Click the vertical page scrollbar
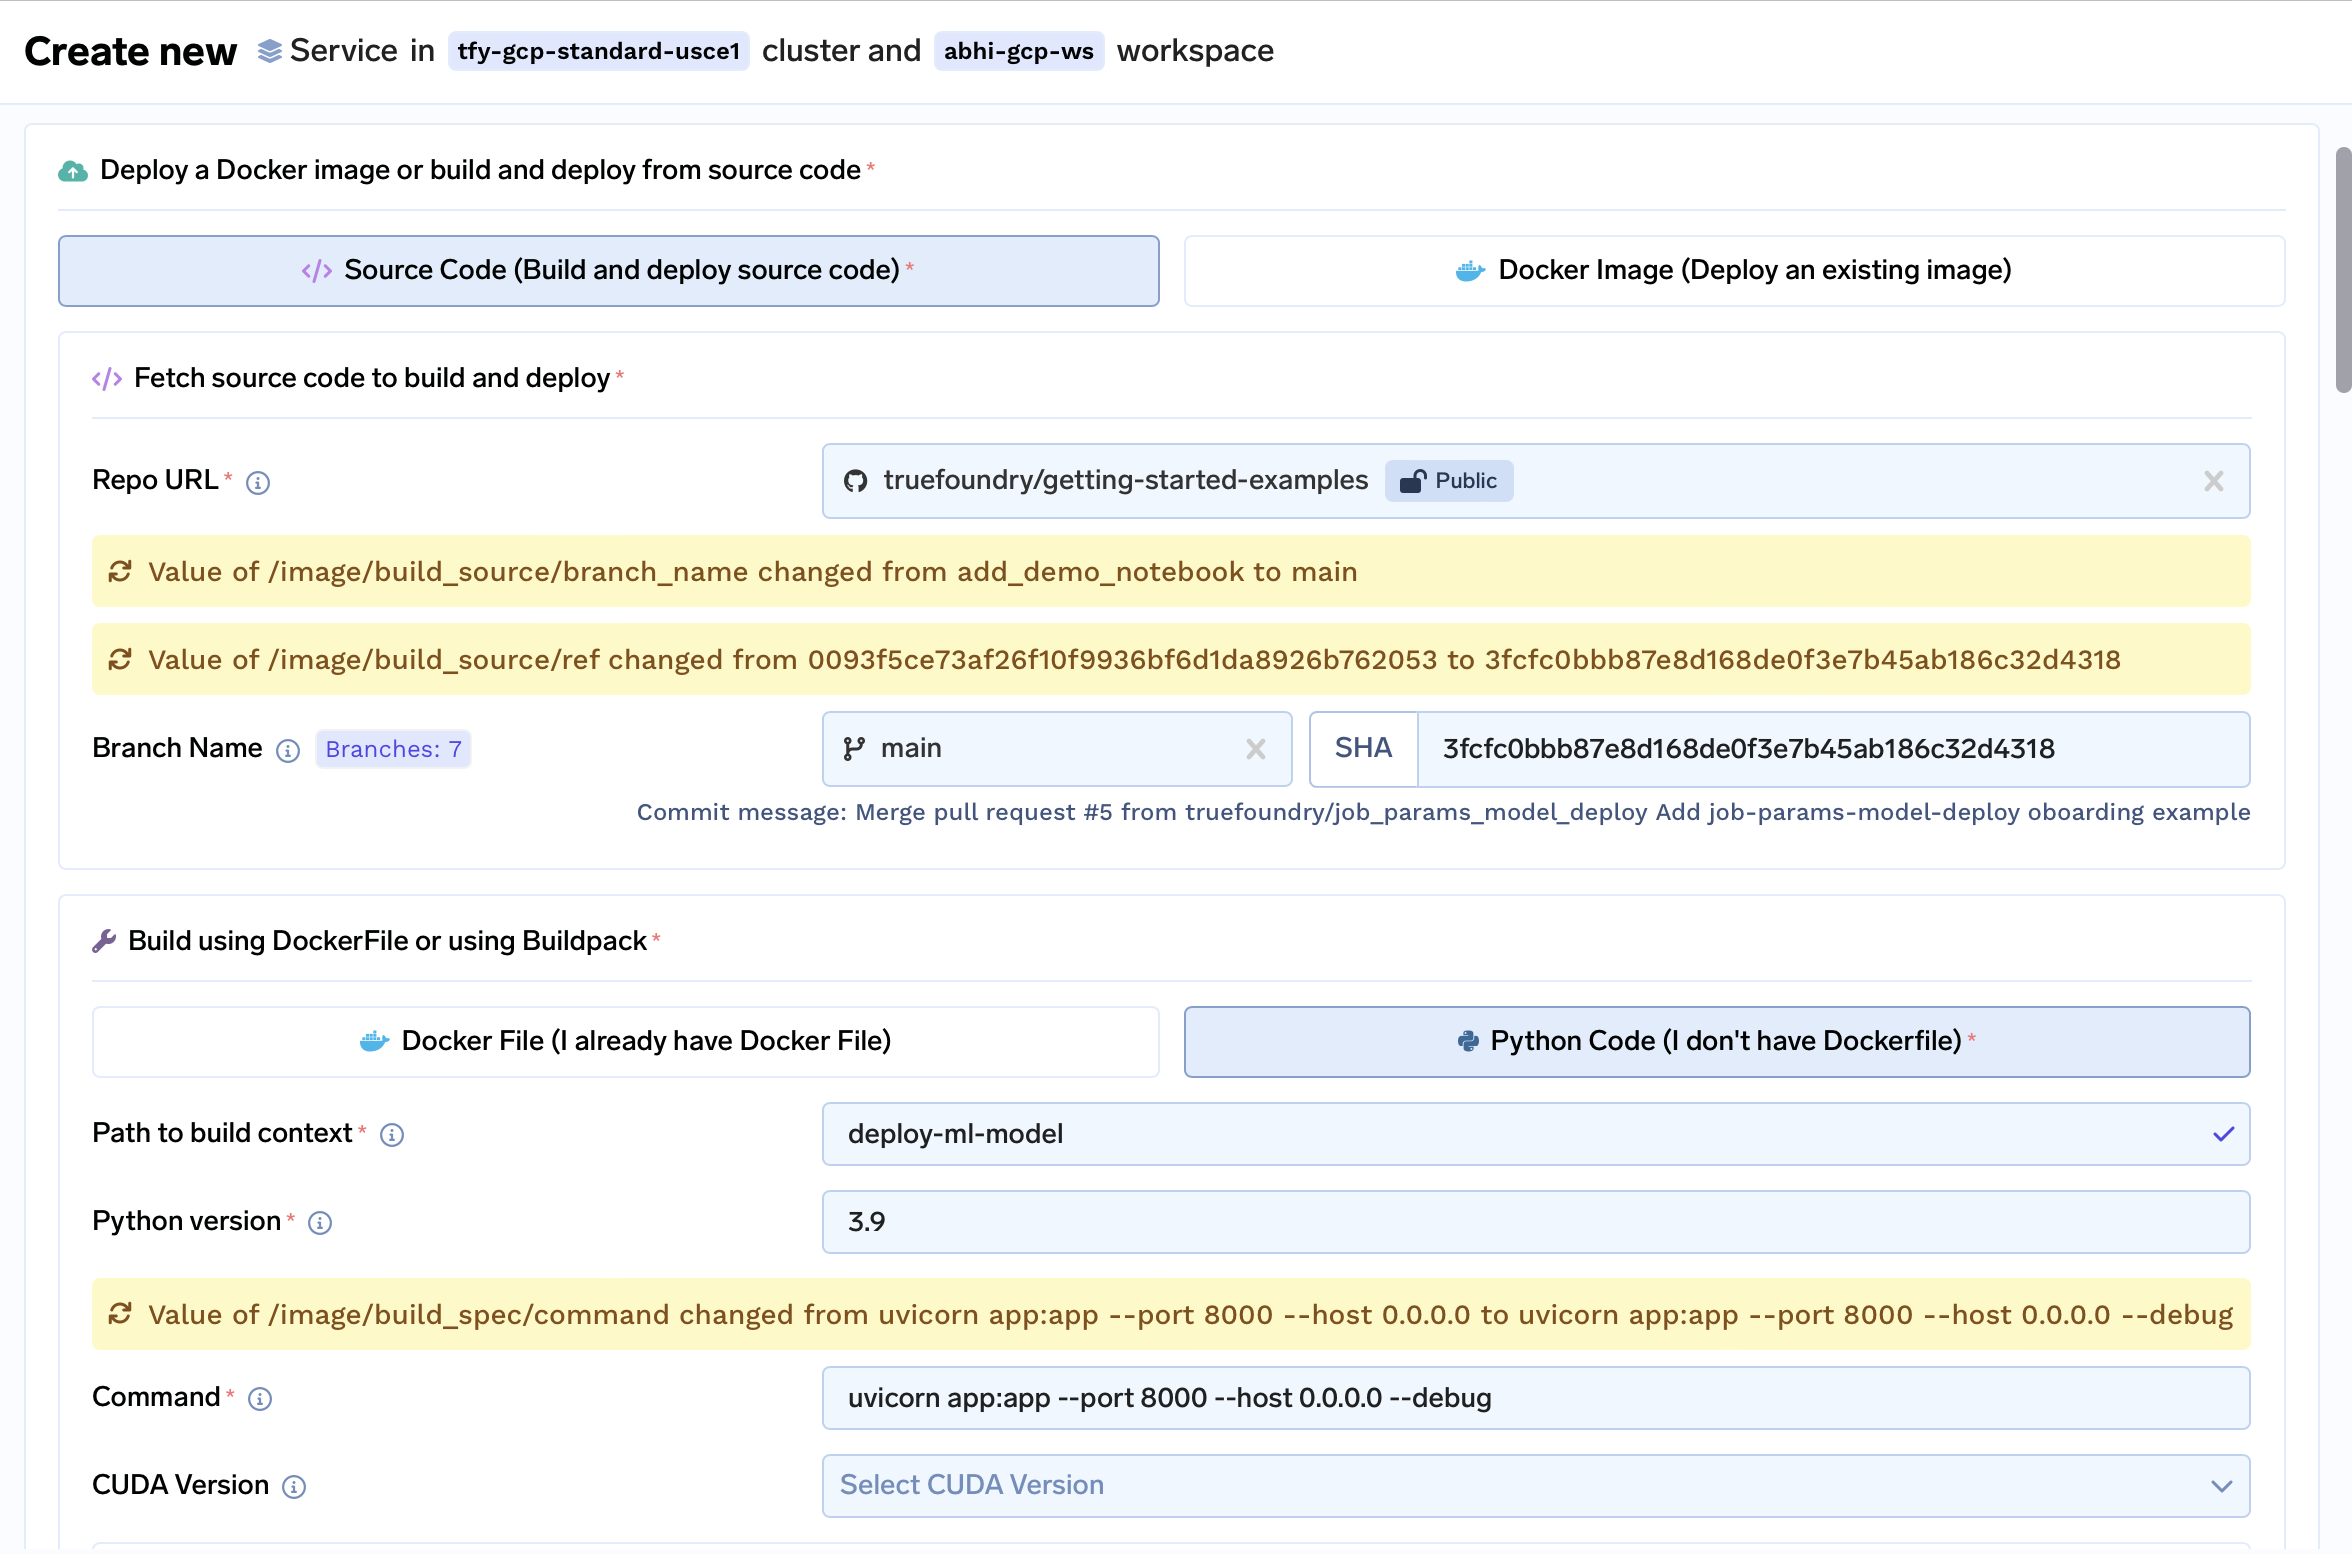 click(2342, 270)
